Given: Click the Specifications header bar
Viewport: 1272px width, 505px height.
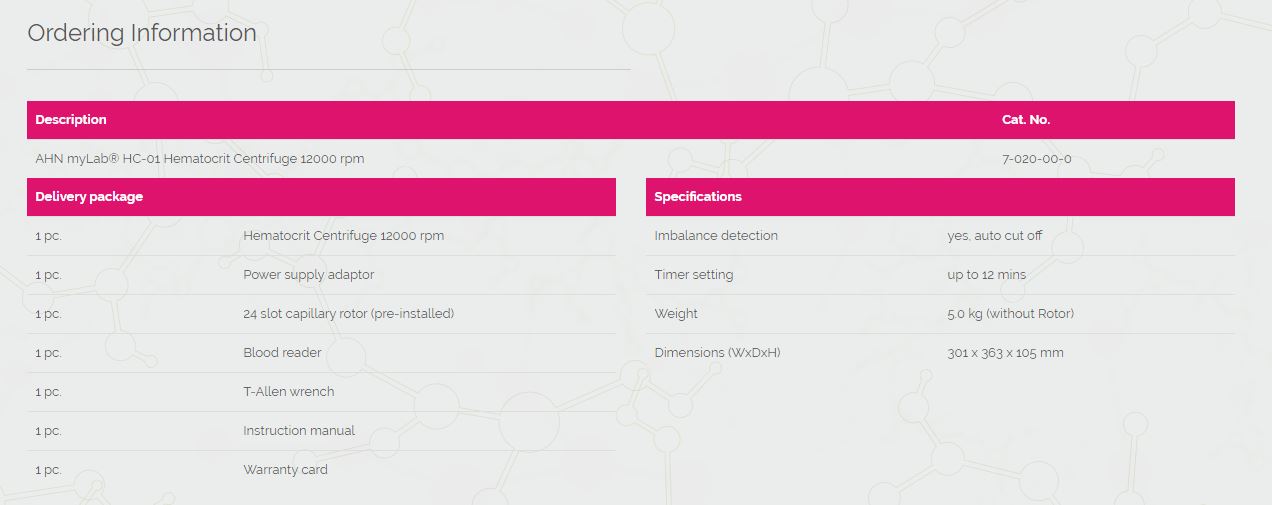Looking at the screenshot, I should 940,197.
